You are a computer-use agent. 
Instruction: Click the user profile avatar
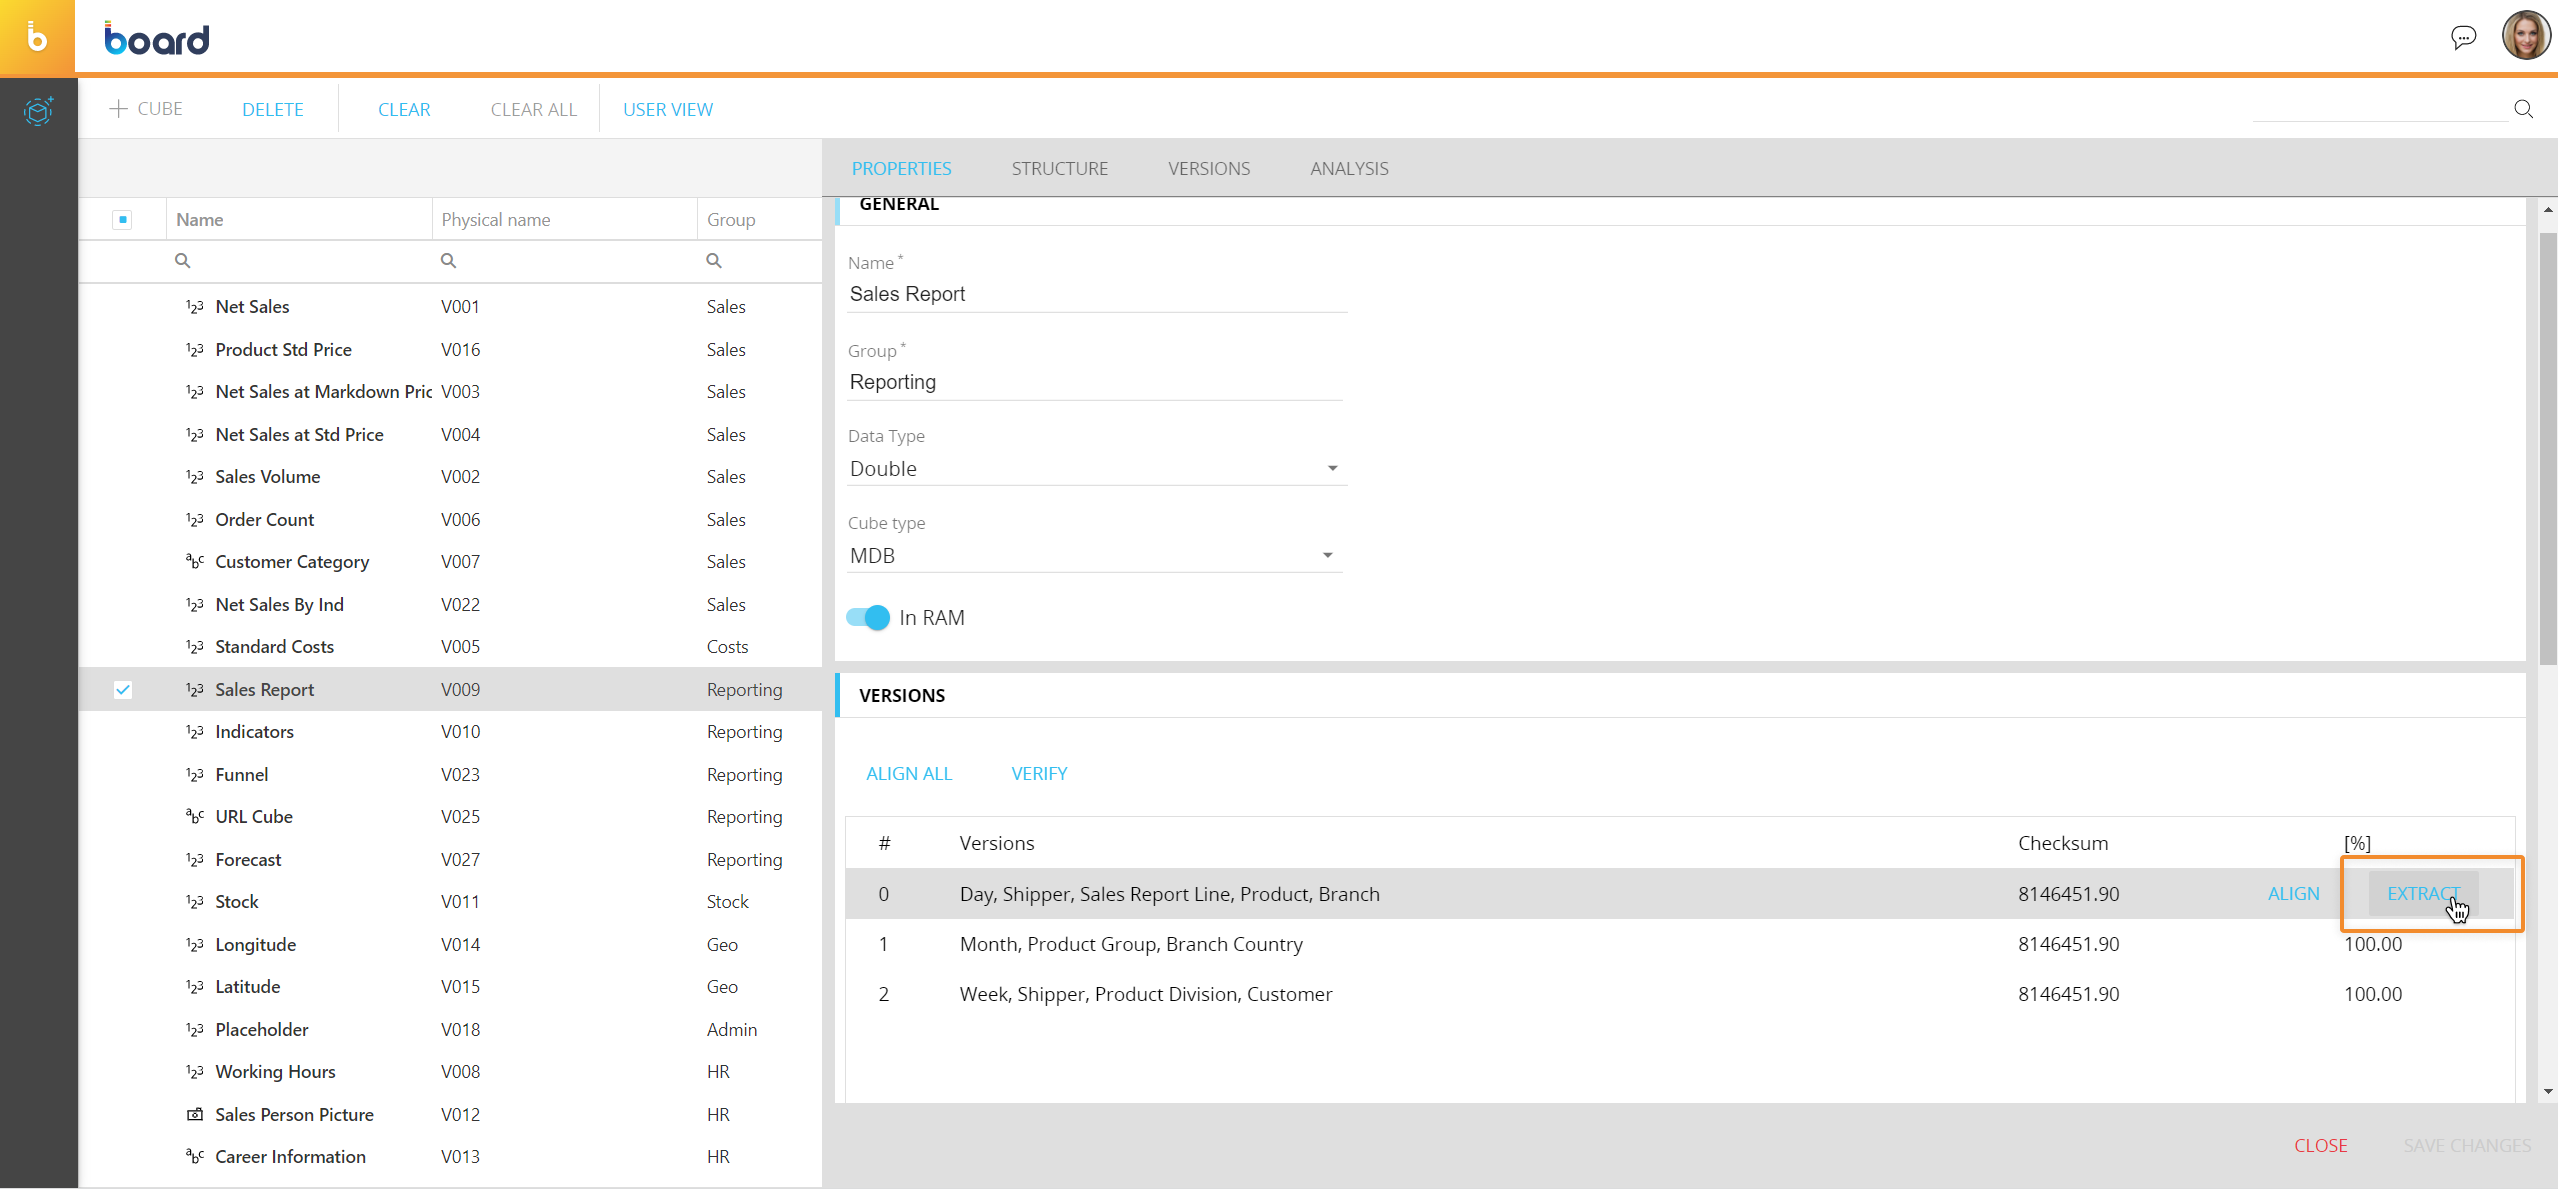click(x=2525, y=36)
